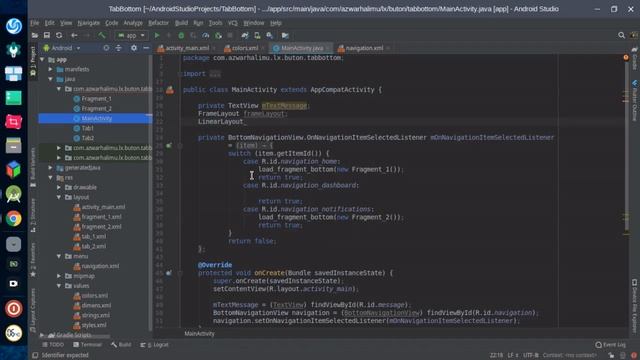Click Attach debugger to process icon
The width and height of the screenshot is (640, 360).
tap(218, 36)
